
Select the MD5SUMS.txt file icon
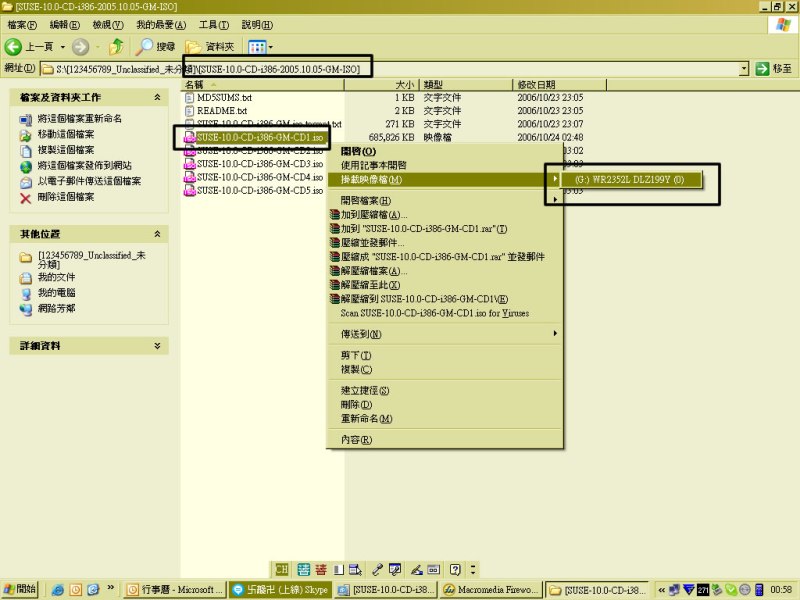pos(189,97)
